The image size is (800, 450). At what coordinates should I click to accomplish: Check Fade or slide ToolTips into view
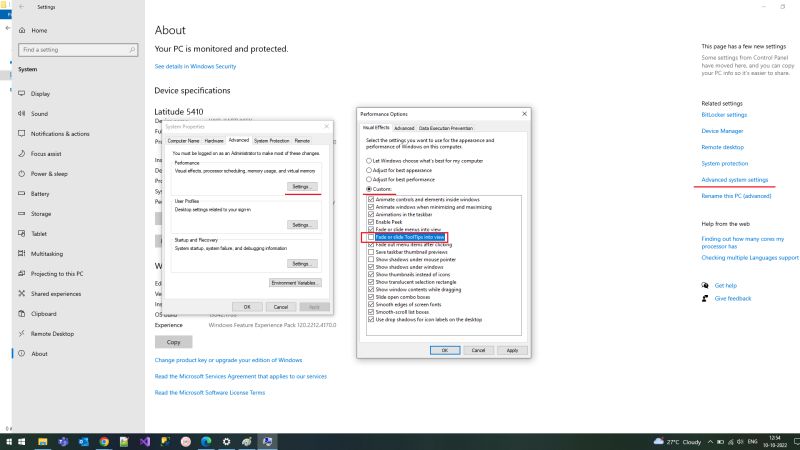pos(371,237)
